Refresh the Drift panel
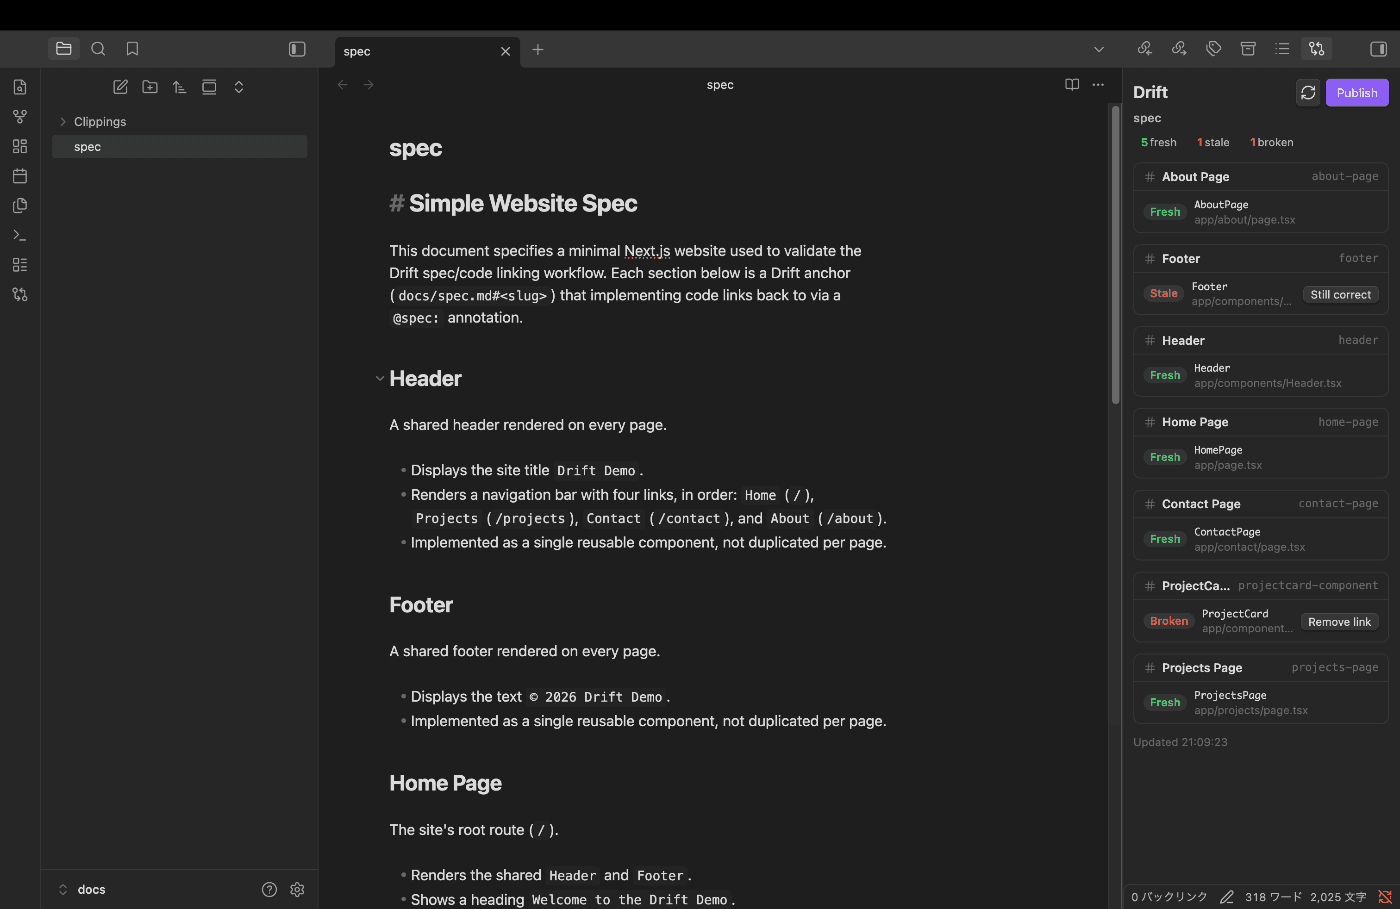The image size is (1400, 909). [1308, 93]
